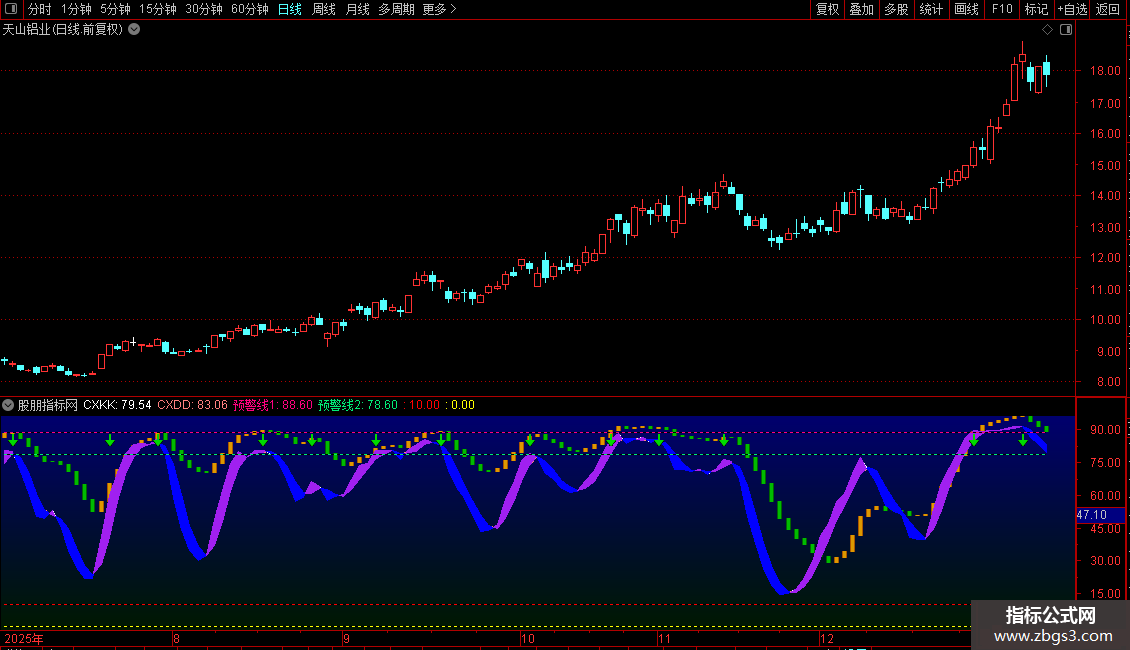Open F10 company information

click(1001, 9)
